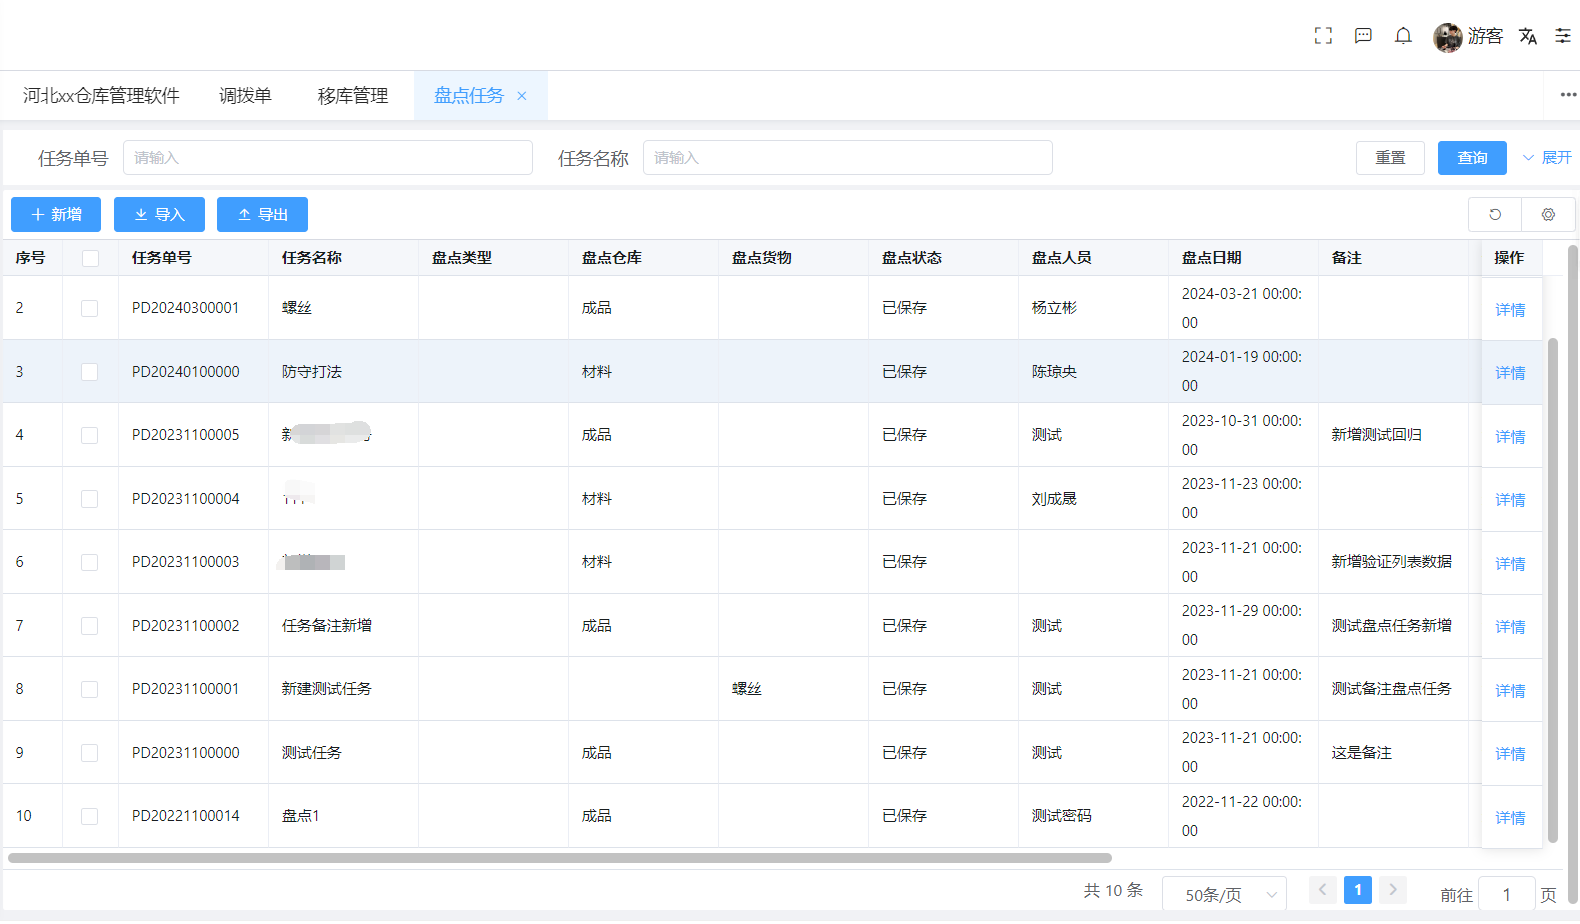Switch to the 调拨单 tab
Screen dimensions: 1580x924
(245, 96)
